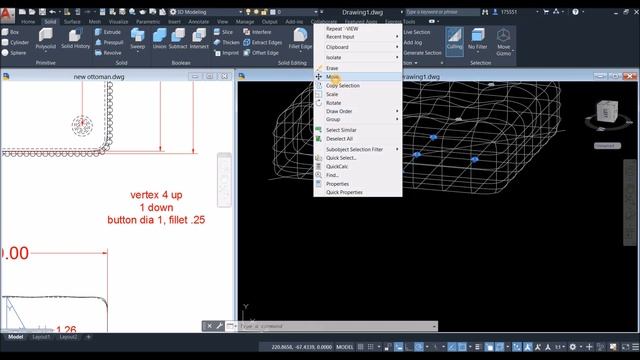Viewport: 640px width, 360px height.
Task: Select the Slice tool
Action: tap(223, 32)
